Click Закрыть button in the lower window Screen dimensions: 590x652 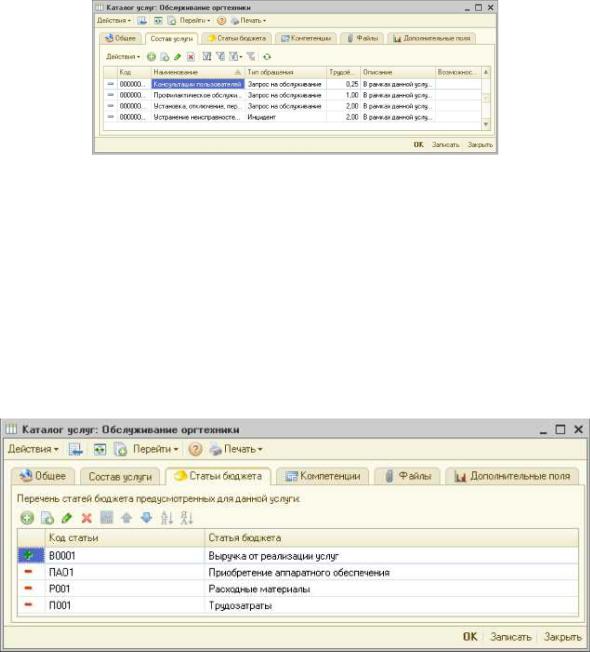coord(563,637)
